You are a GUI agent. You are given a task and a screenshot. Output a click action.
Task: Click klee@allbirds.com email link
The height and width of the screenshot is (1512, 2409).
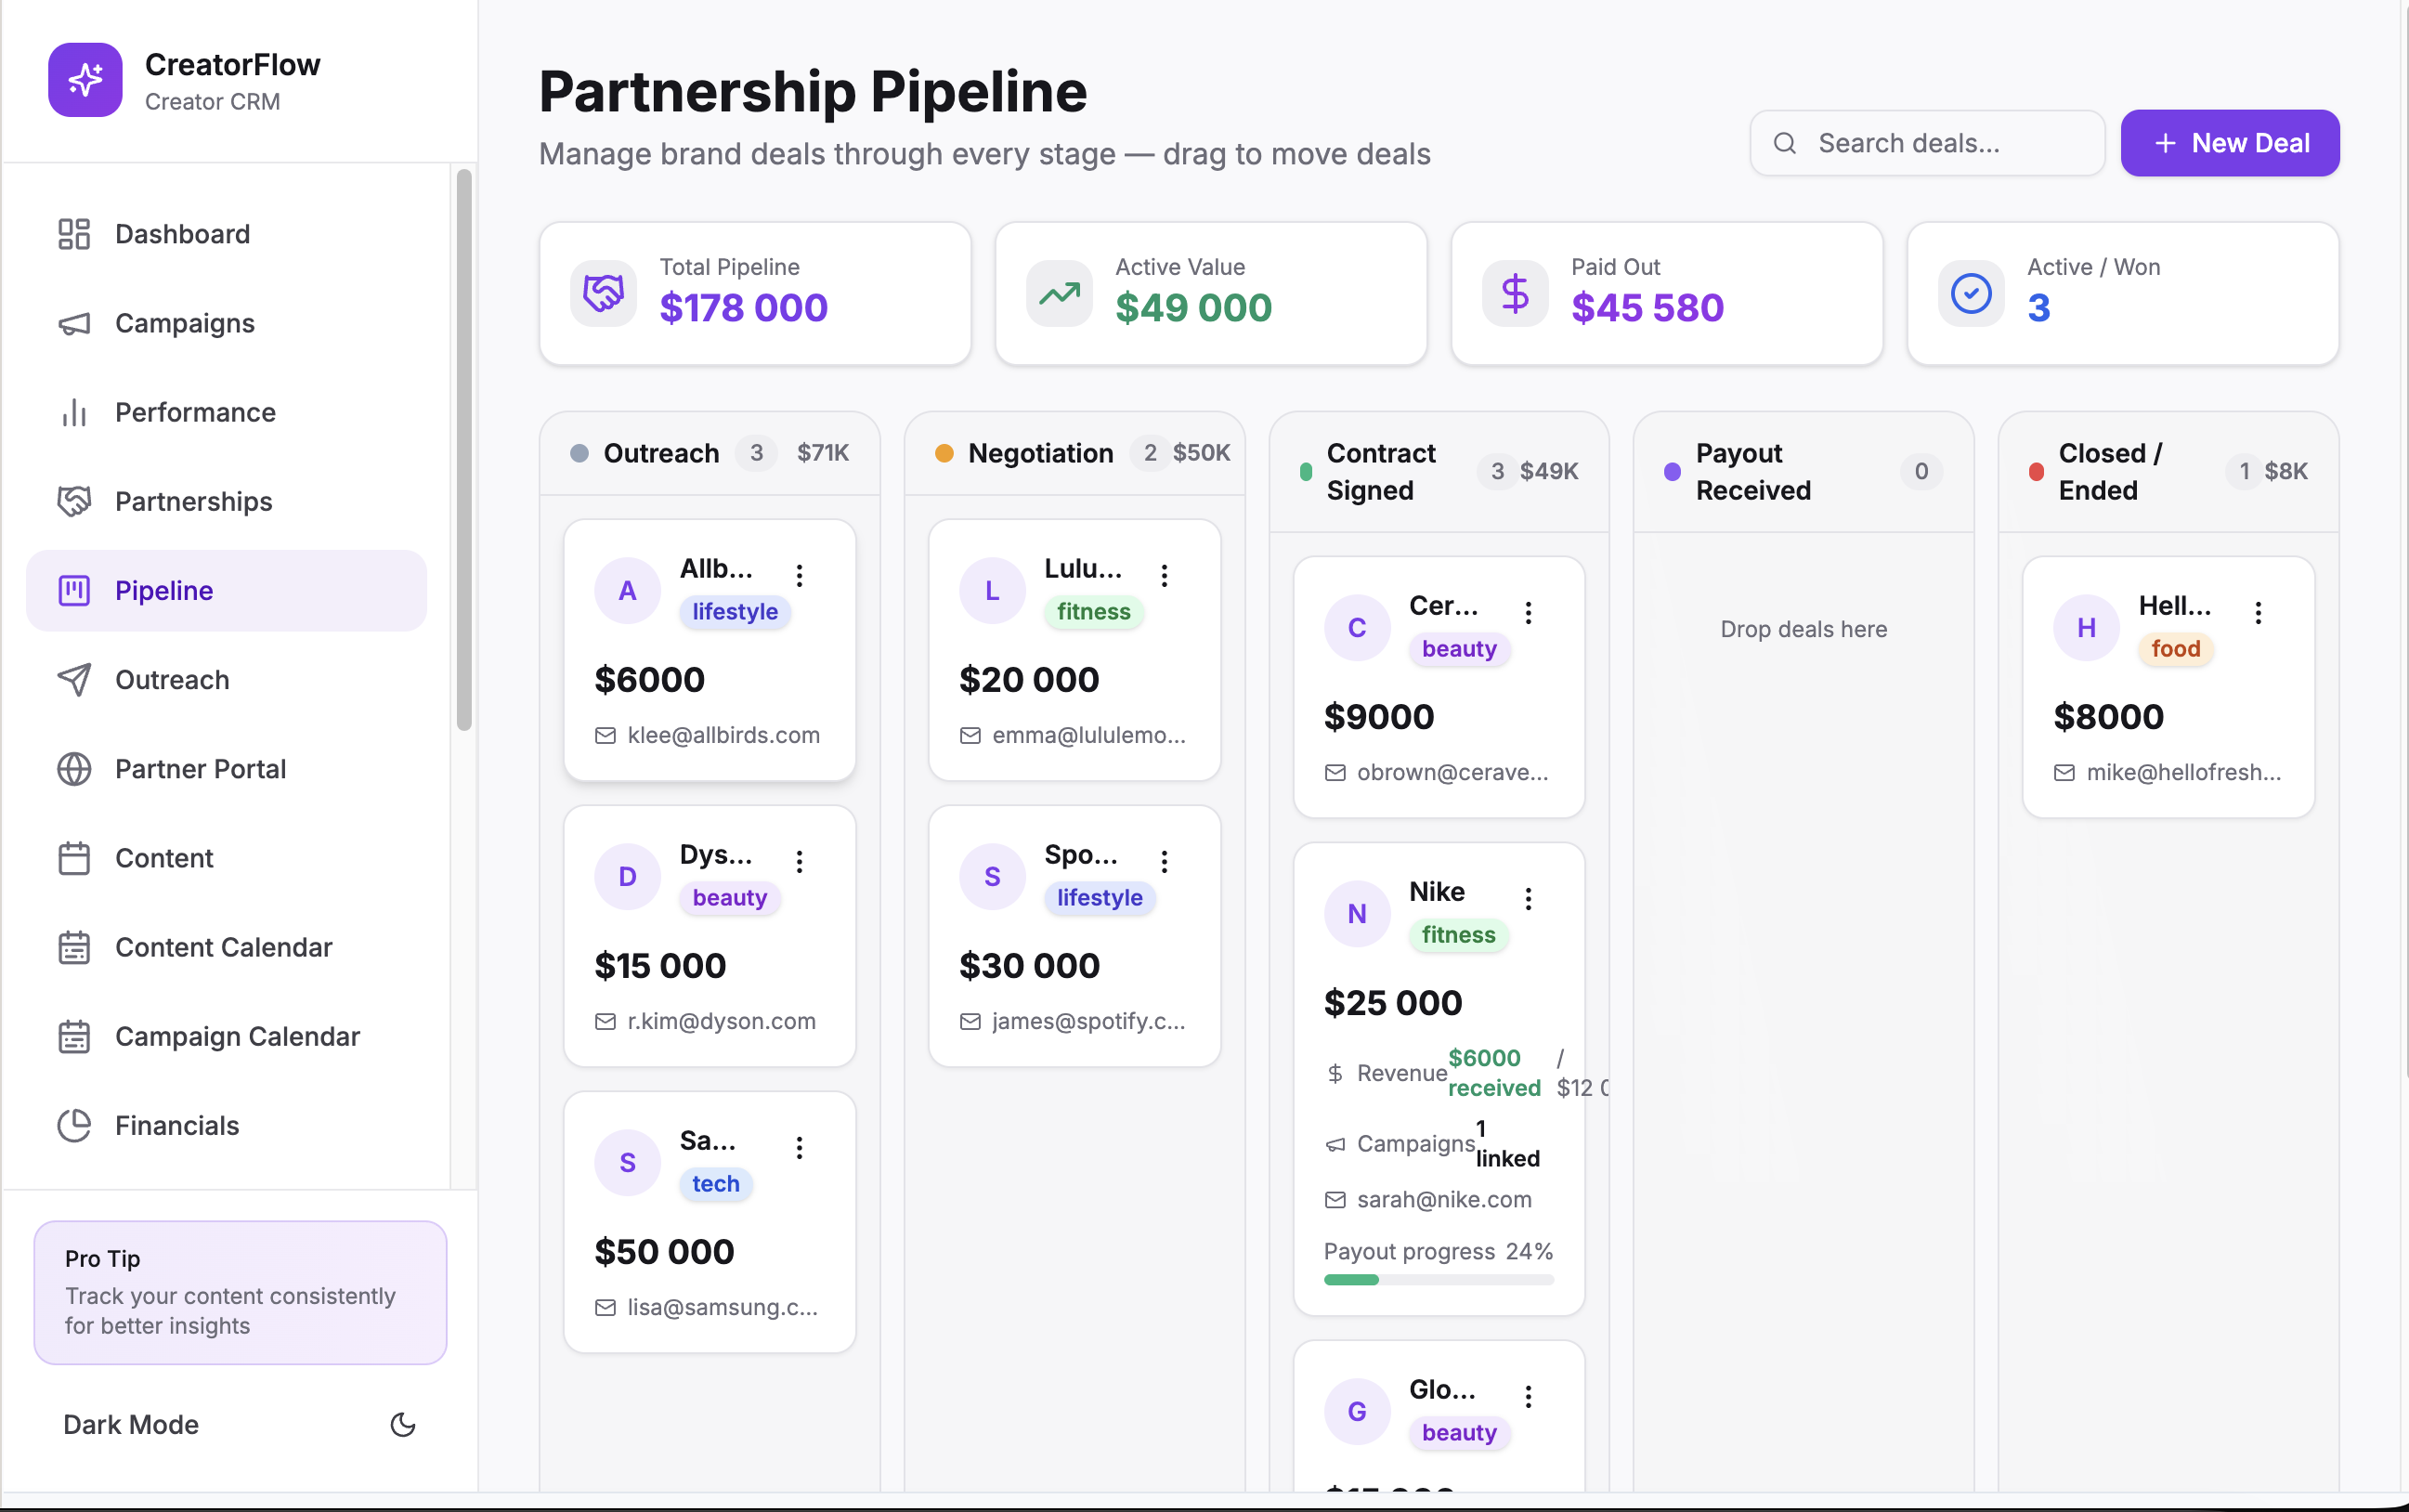tap(723, 735)
